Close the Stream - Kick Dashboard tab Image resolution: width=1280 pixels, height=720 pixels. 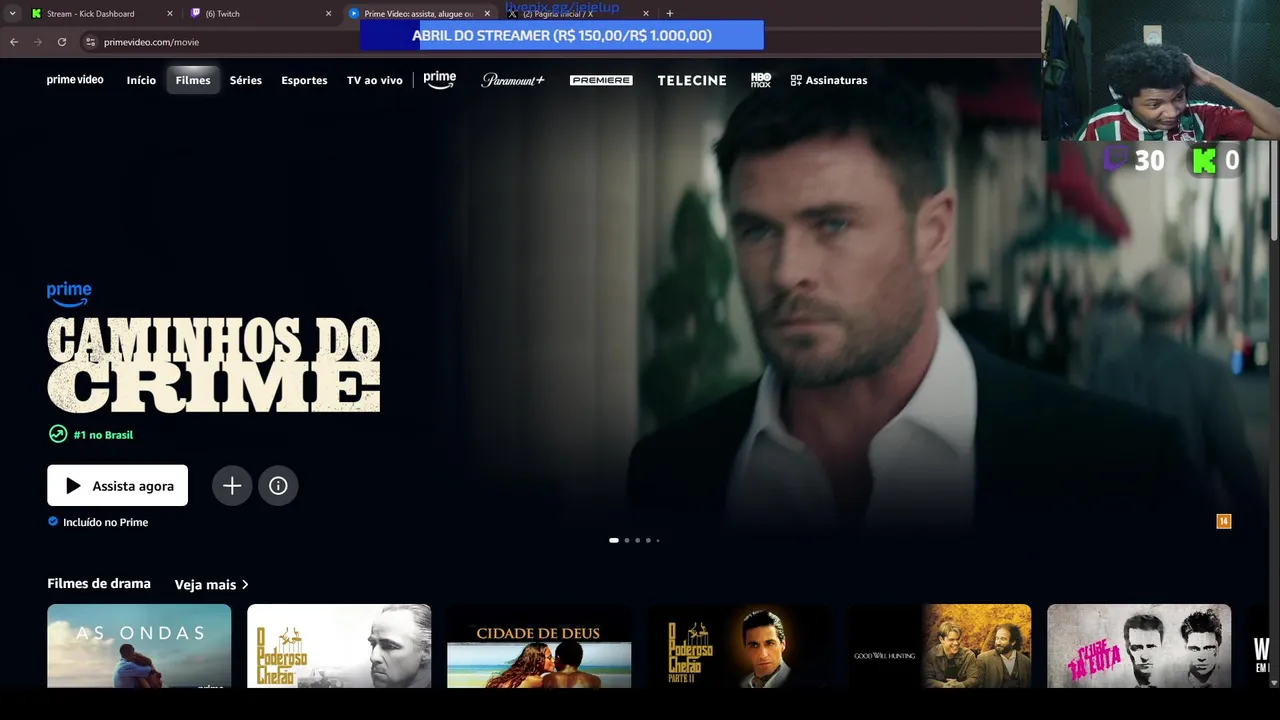[169, 14]
